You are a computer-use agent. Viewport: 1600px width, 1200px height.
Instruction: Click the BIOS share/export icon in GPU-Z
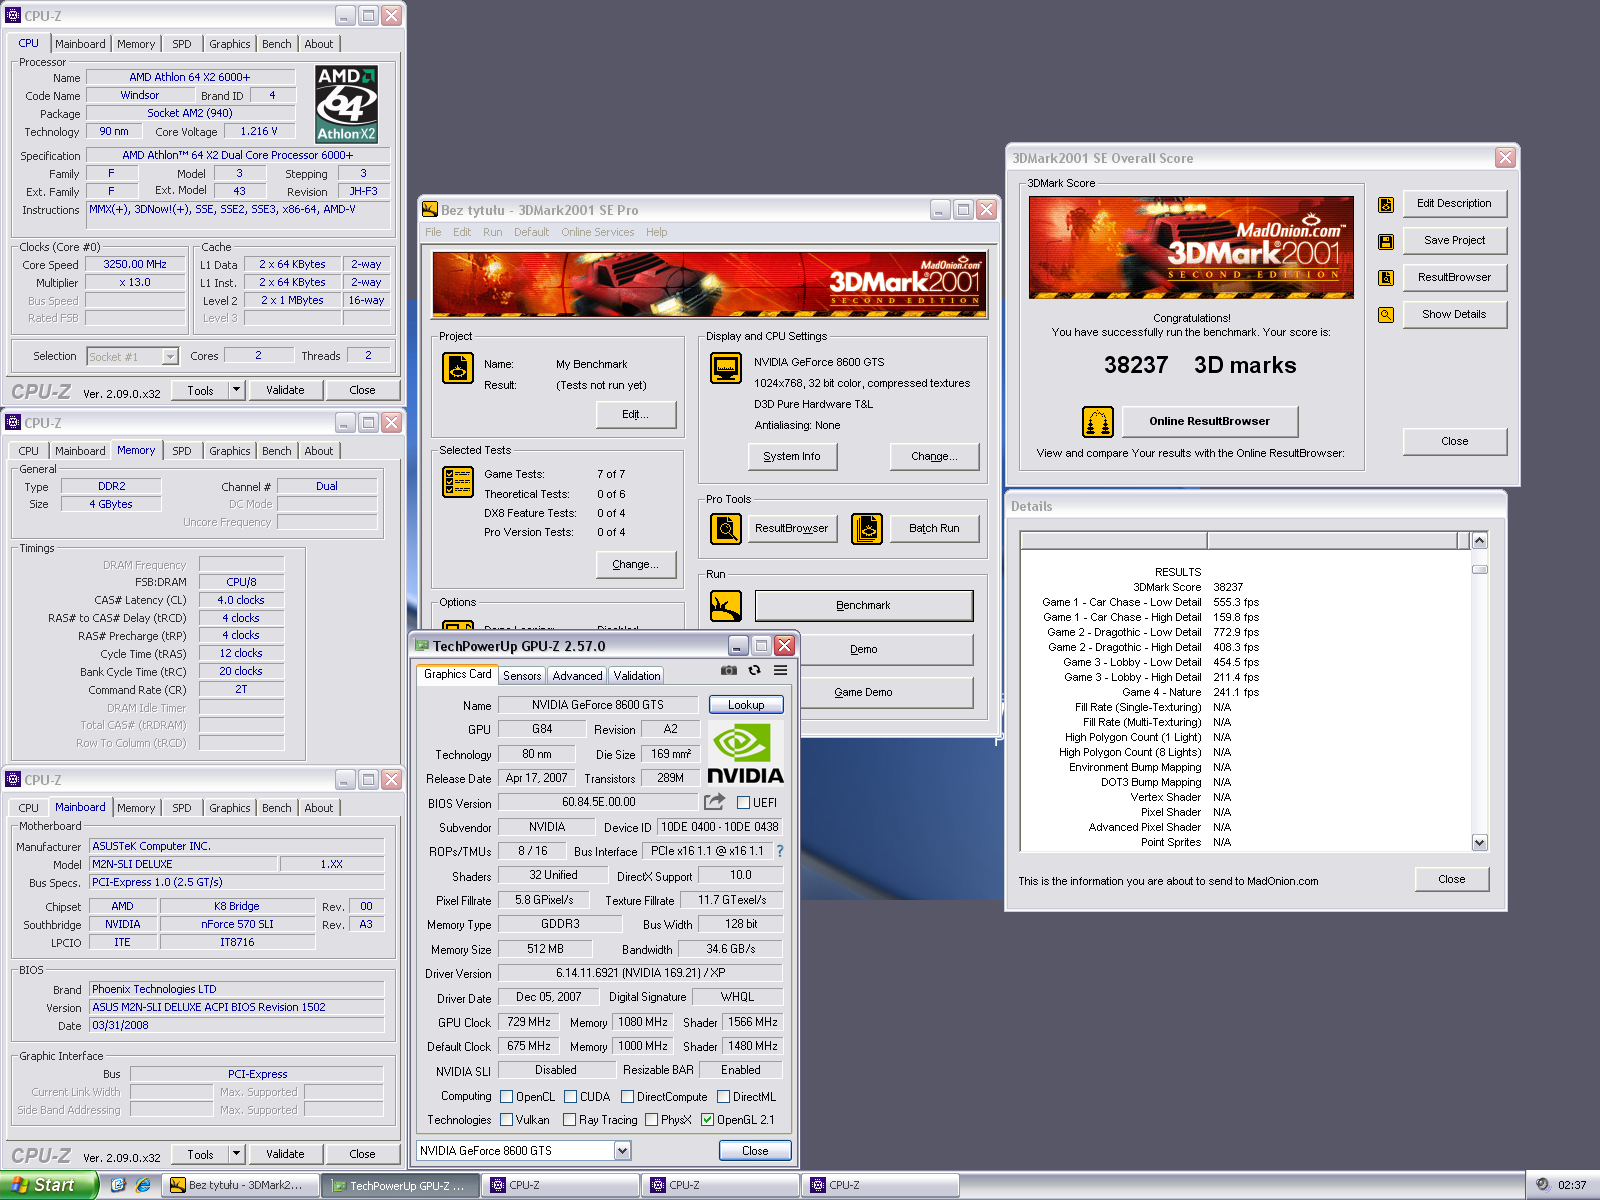pos(714,802)
